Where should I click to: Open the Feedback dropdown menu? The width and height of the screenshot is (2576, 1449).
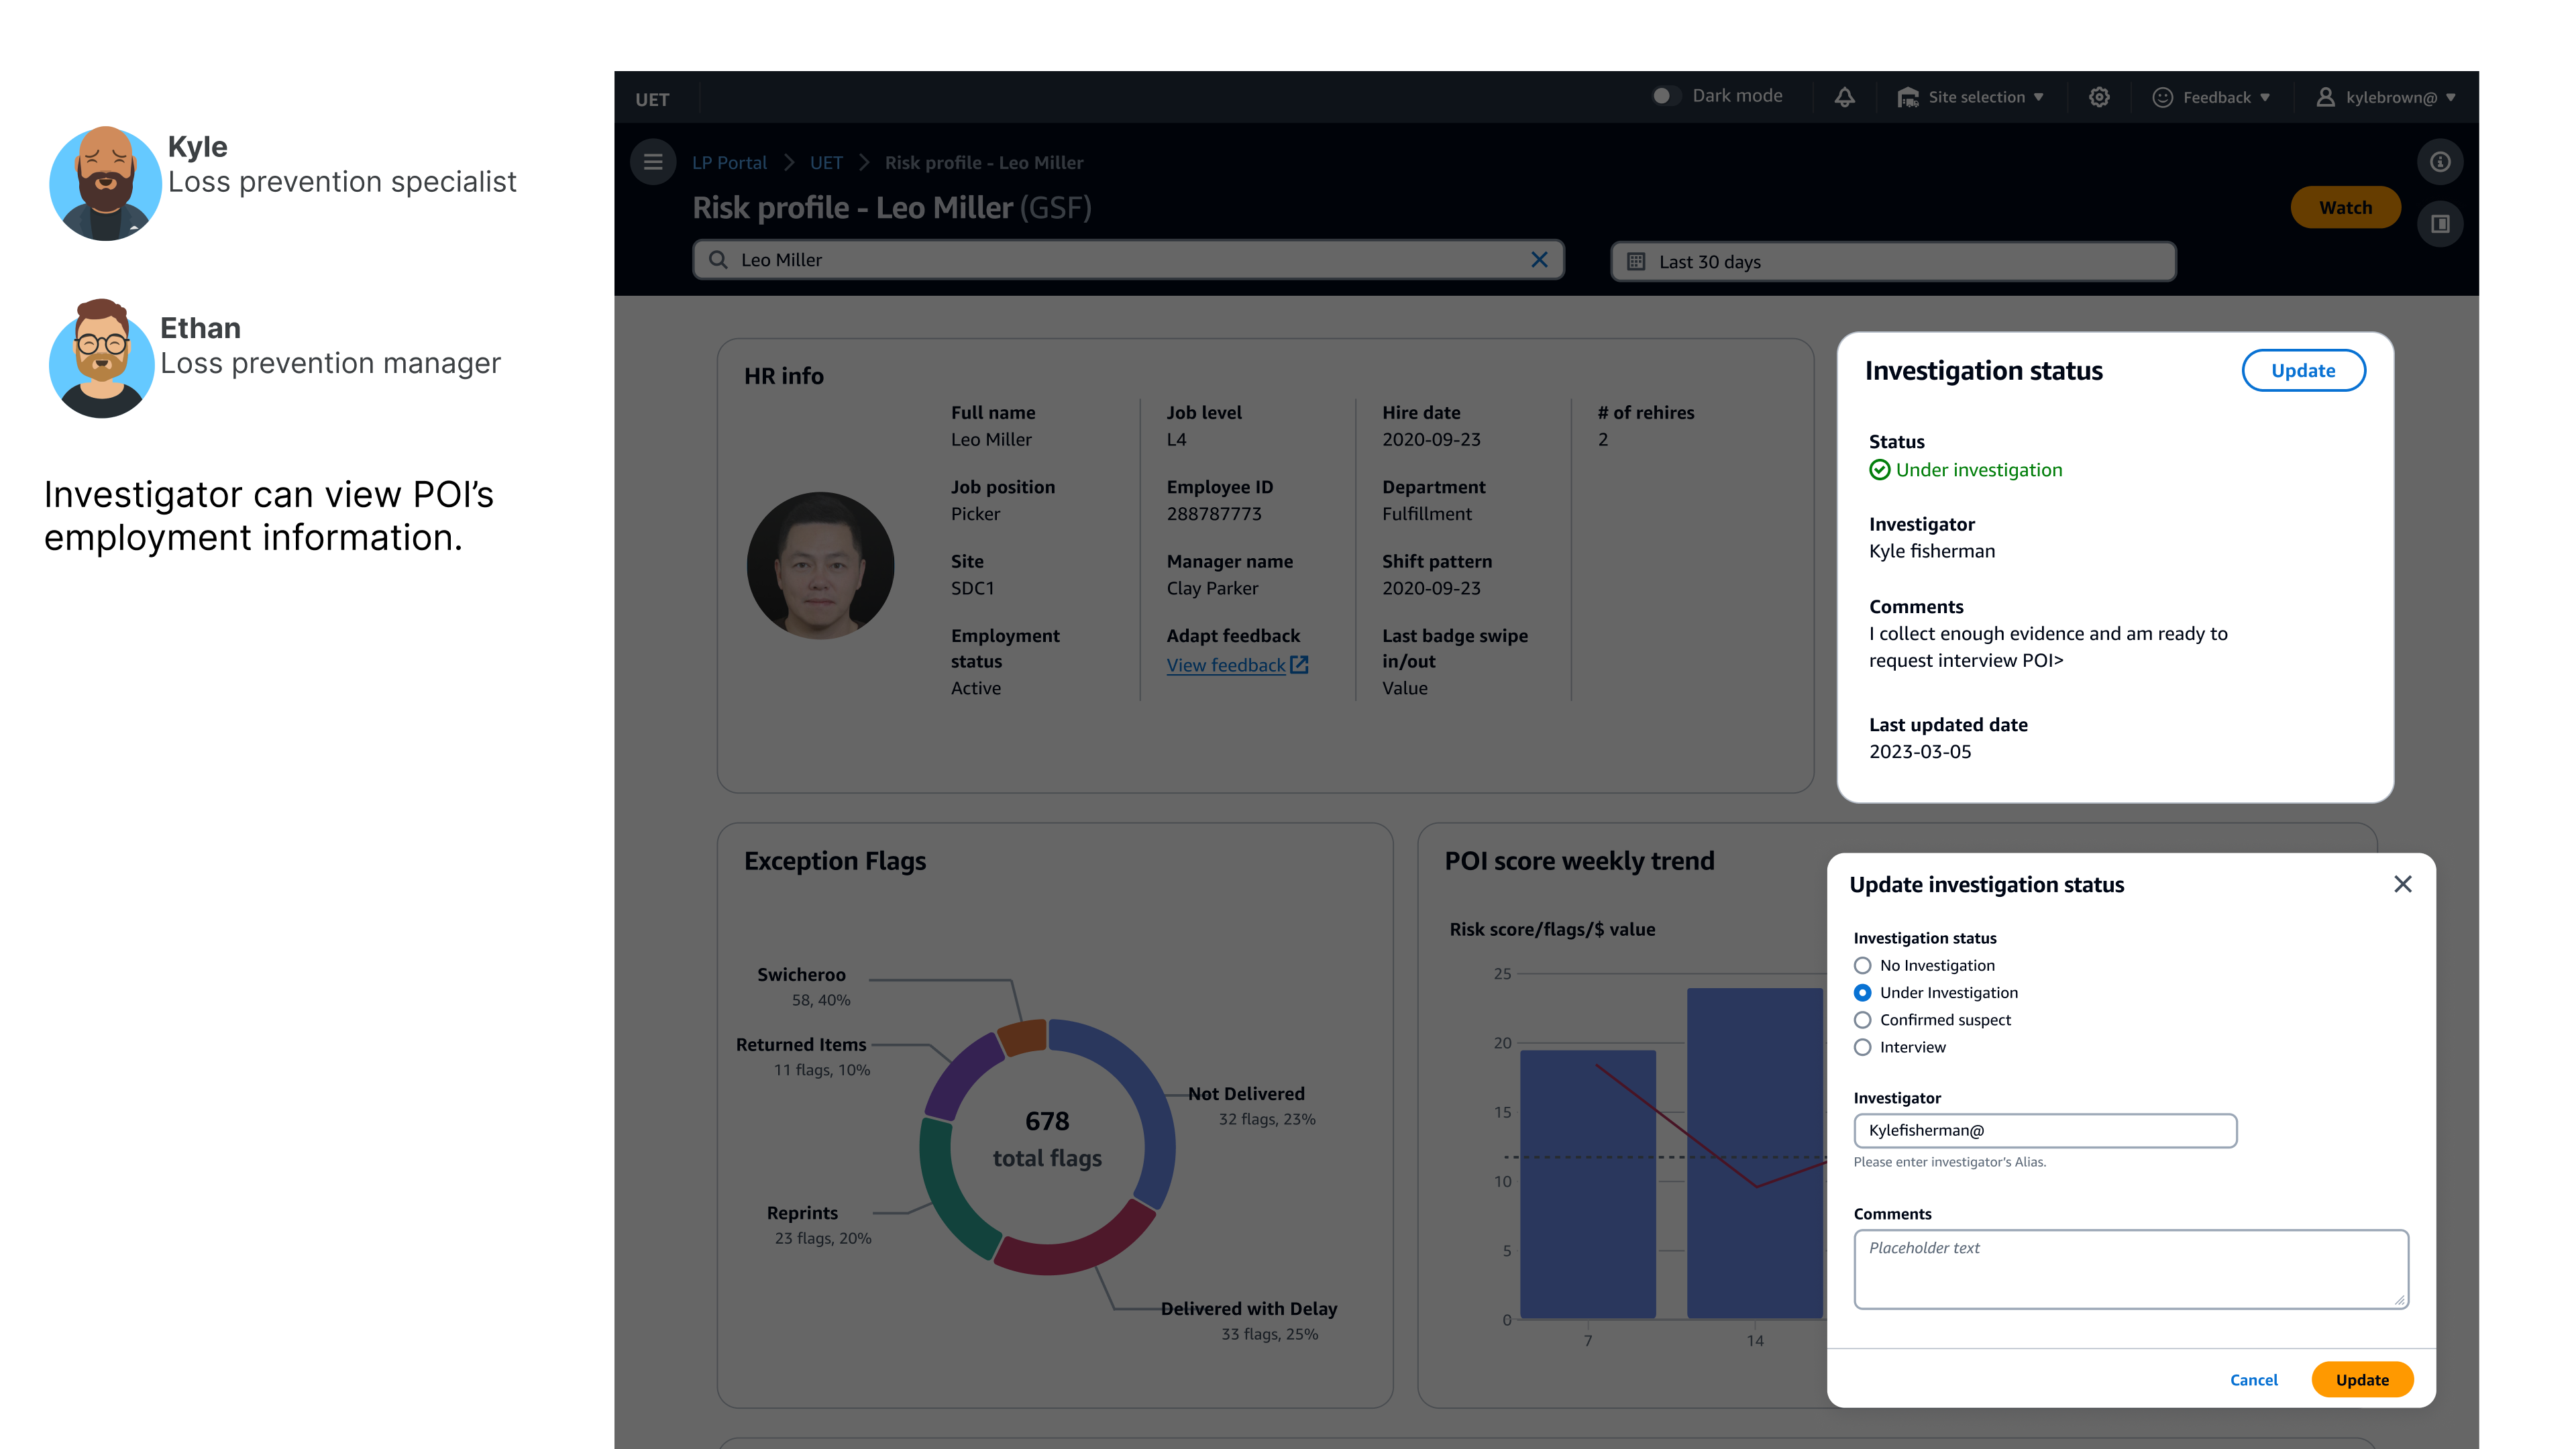click(x=2216, y=97)
